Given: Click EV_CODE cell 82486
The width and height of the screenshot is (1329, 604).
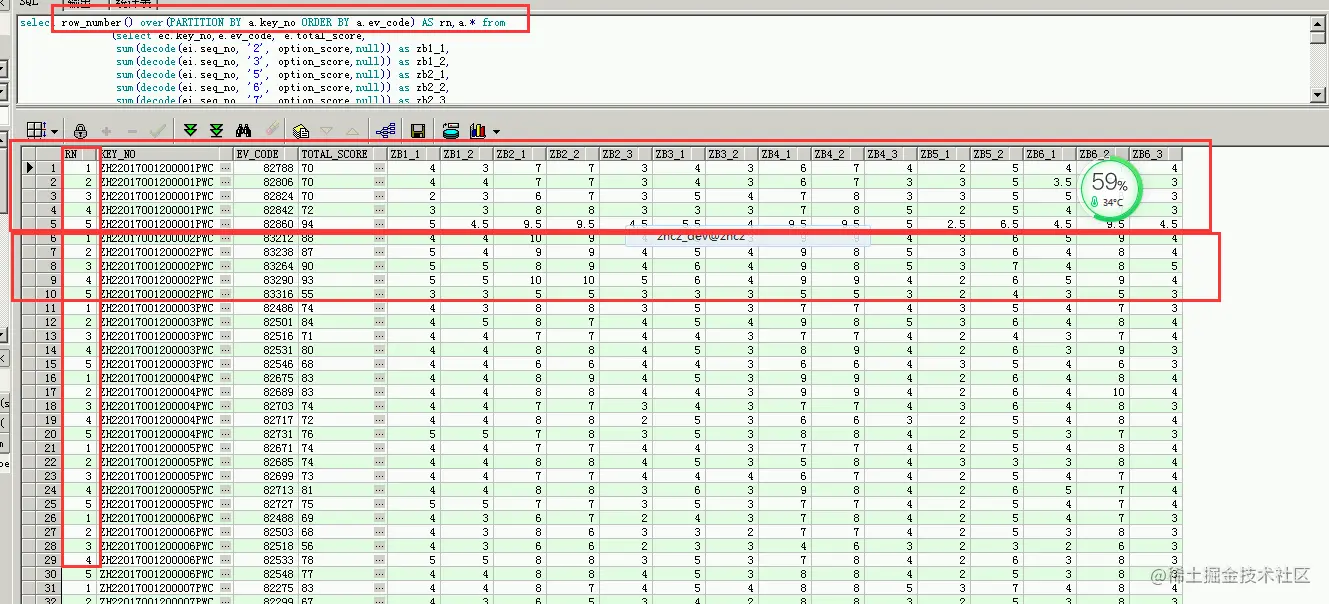Looking at the screenshot, I should pos(265,308).
